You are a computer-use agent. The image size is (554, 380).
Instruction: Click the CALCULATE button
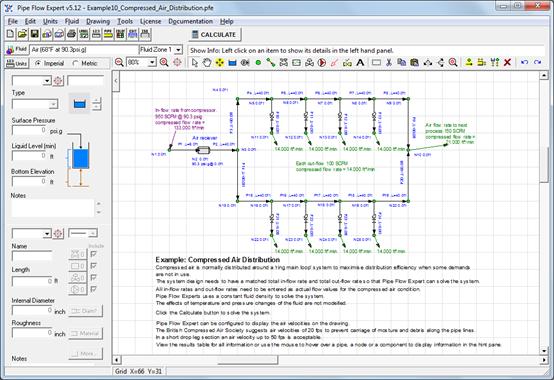(x=214, y=35)
